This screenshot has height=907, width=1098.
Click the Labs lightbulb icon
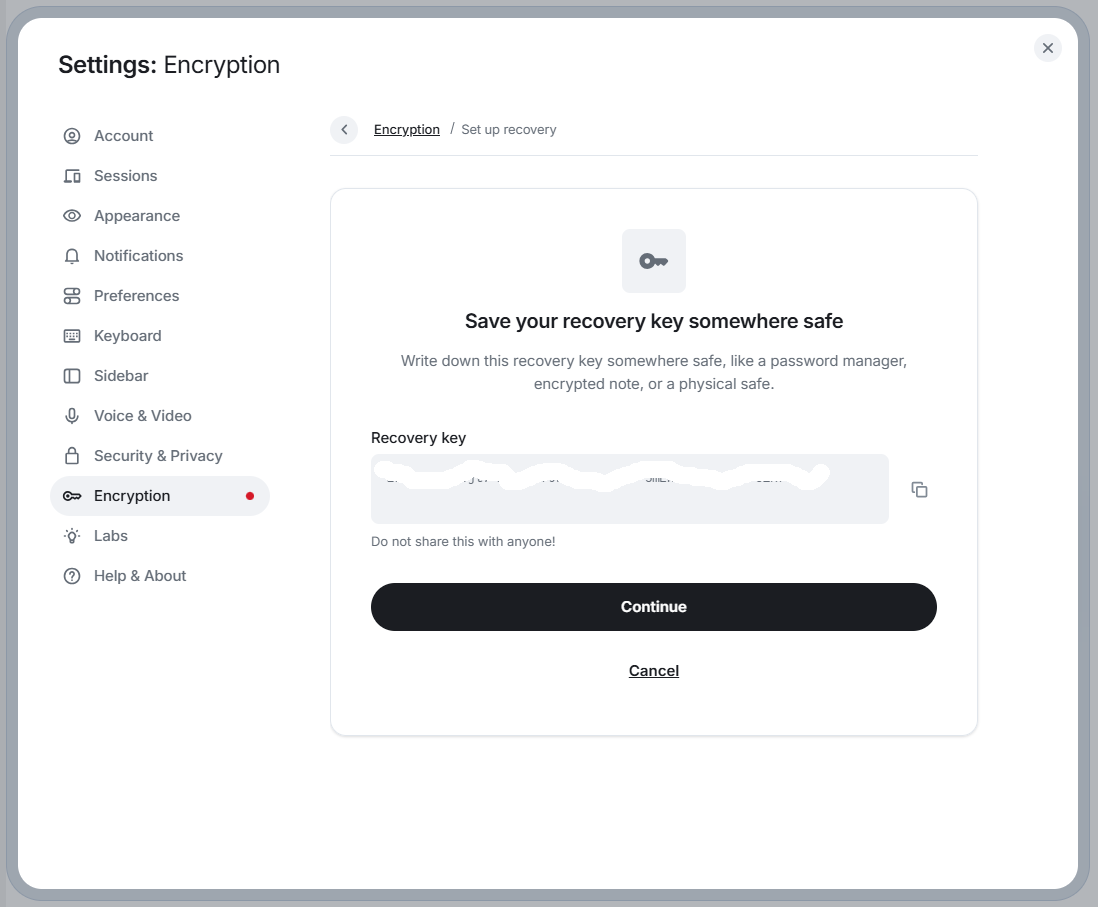click(x=72, y=536)
